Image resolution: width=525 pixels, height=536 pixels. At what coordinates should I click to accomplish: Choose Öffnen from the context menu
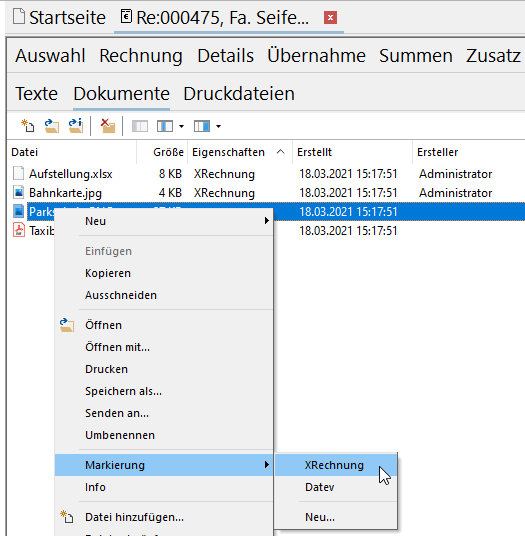(x=164, y=325)
